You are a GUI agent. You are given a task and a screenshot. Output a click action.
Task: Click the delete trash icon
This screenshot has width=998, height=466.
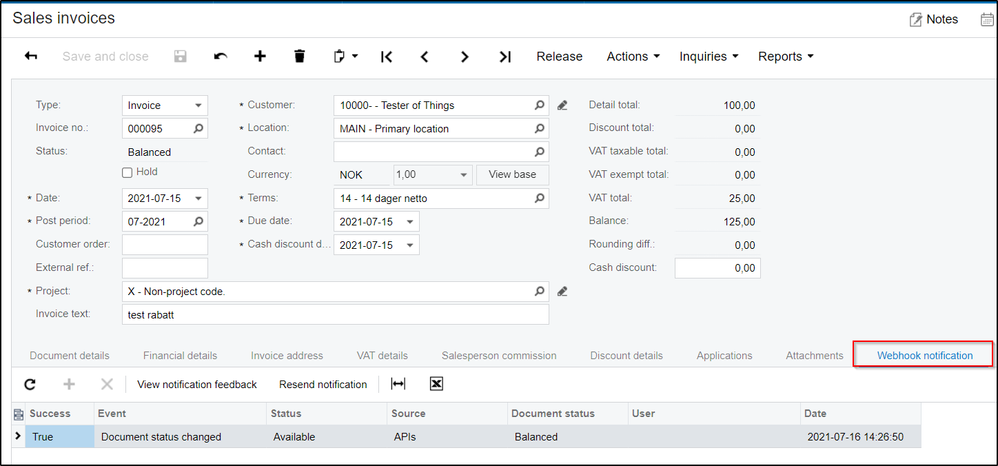point(299,57)
